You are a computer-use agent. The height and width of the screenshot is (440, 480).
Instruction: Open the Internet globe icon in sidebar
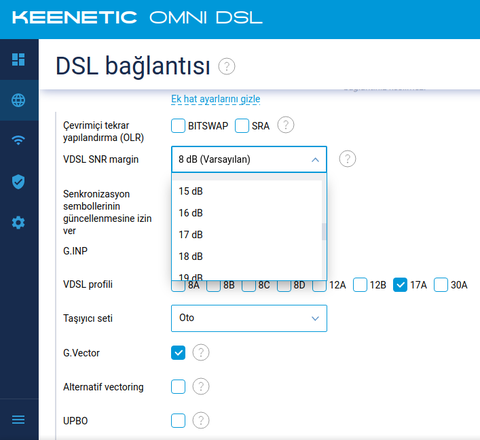(x=18, y=100)
